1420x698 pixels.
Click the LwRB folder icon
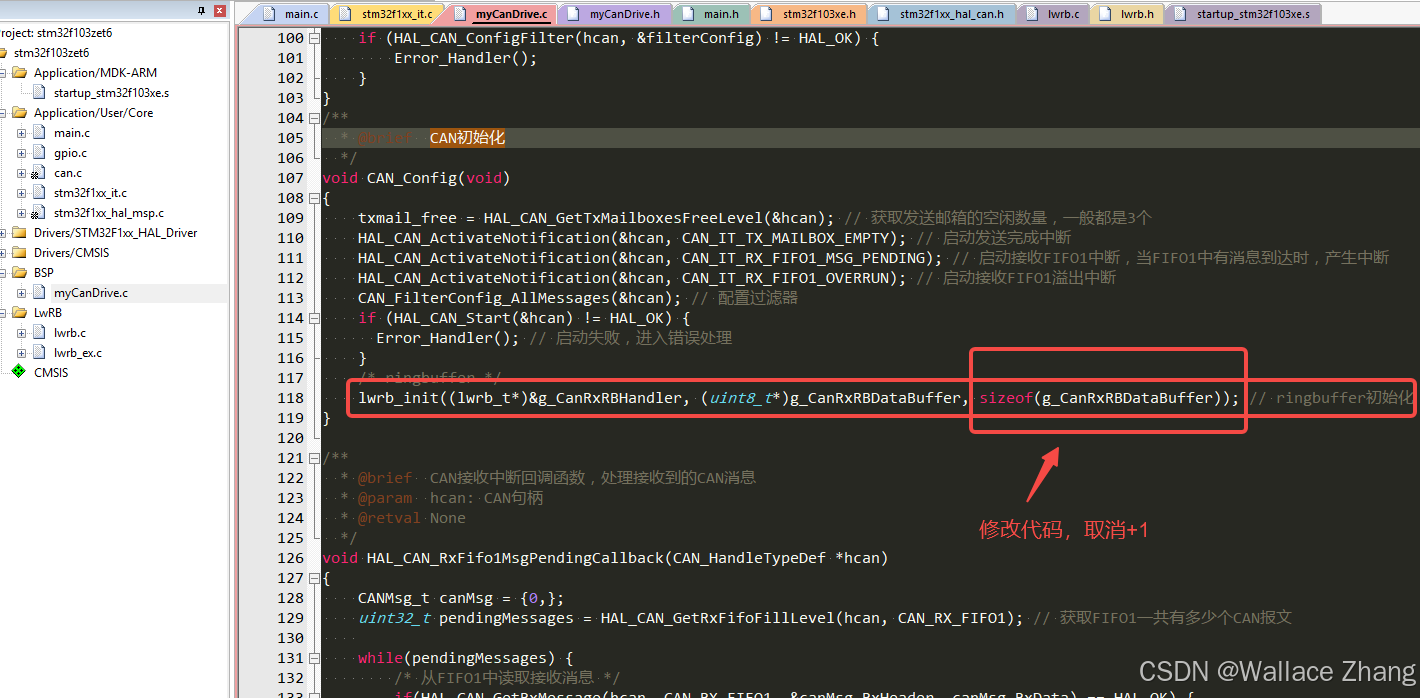point(19,313)
